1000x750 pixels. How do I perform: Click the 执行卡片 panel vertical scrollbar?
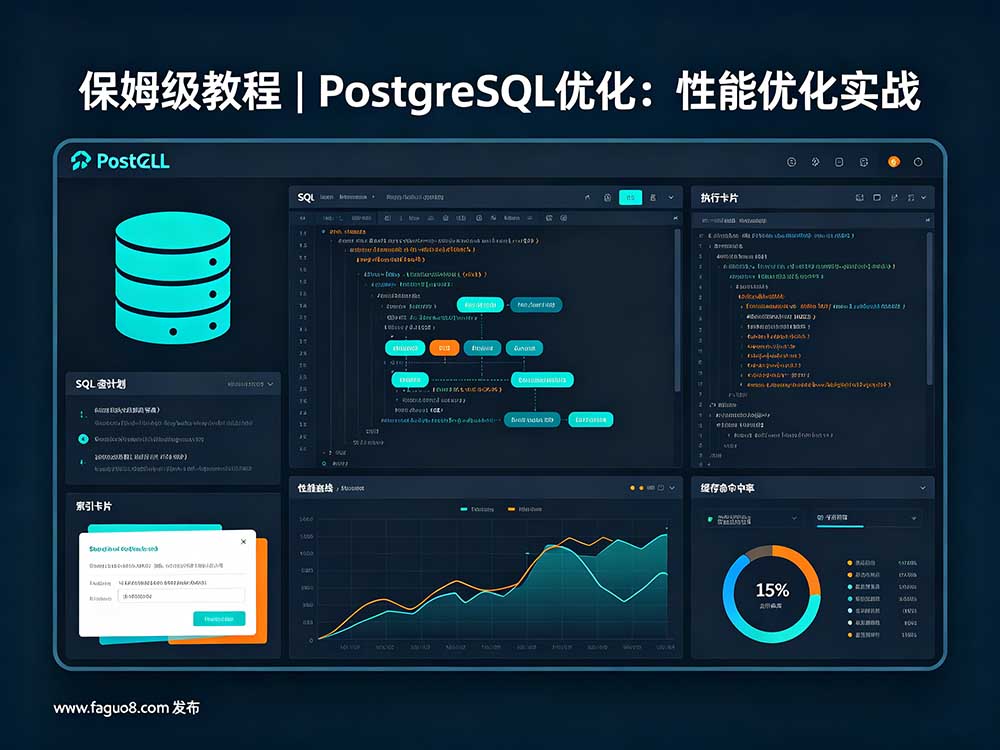click(x=929, y=308)
